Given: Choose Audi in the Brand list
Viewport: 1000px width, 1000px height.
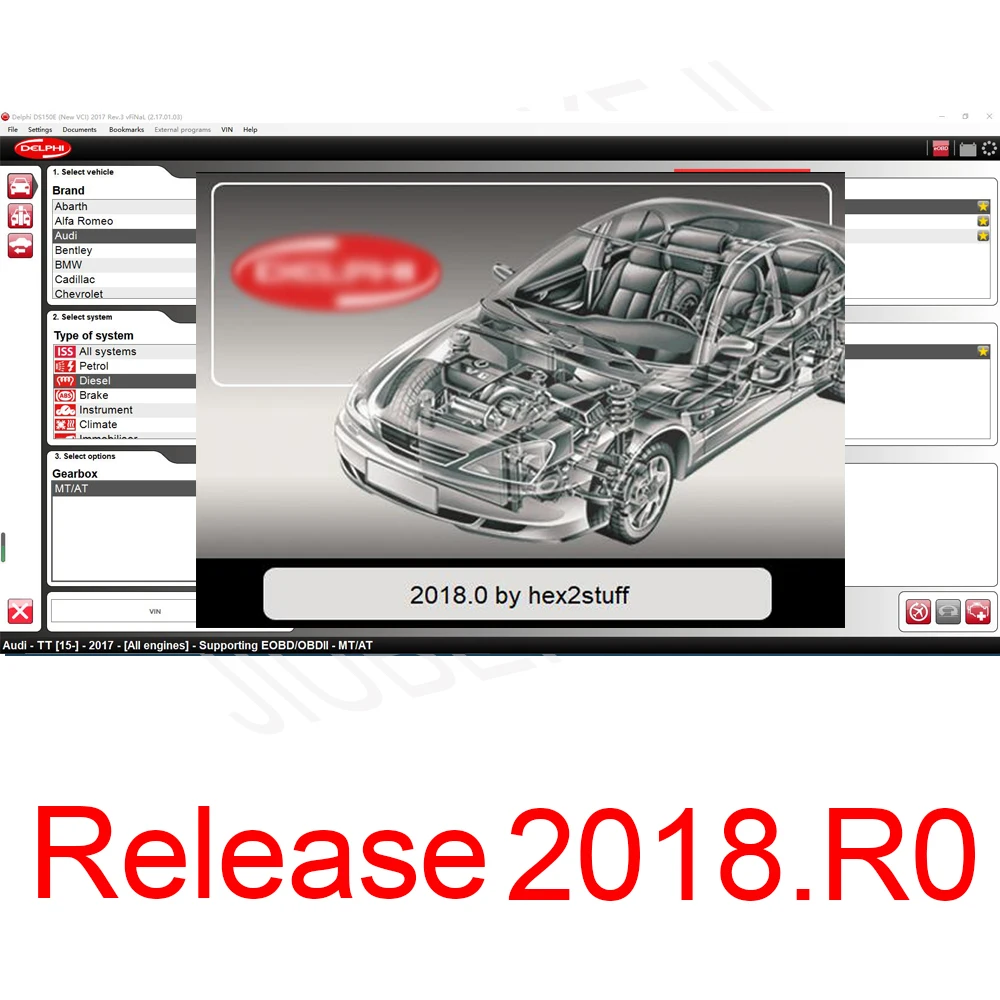Looking at the screenshot, I should click(x=124, y=236).
